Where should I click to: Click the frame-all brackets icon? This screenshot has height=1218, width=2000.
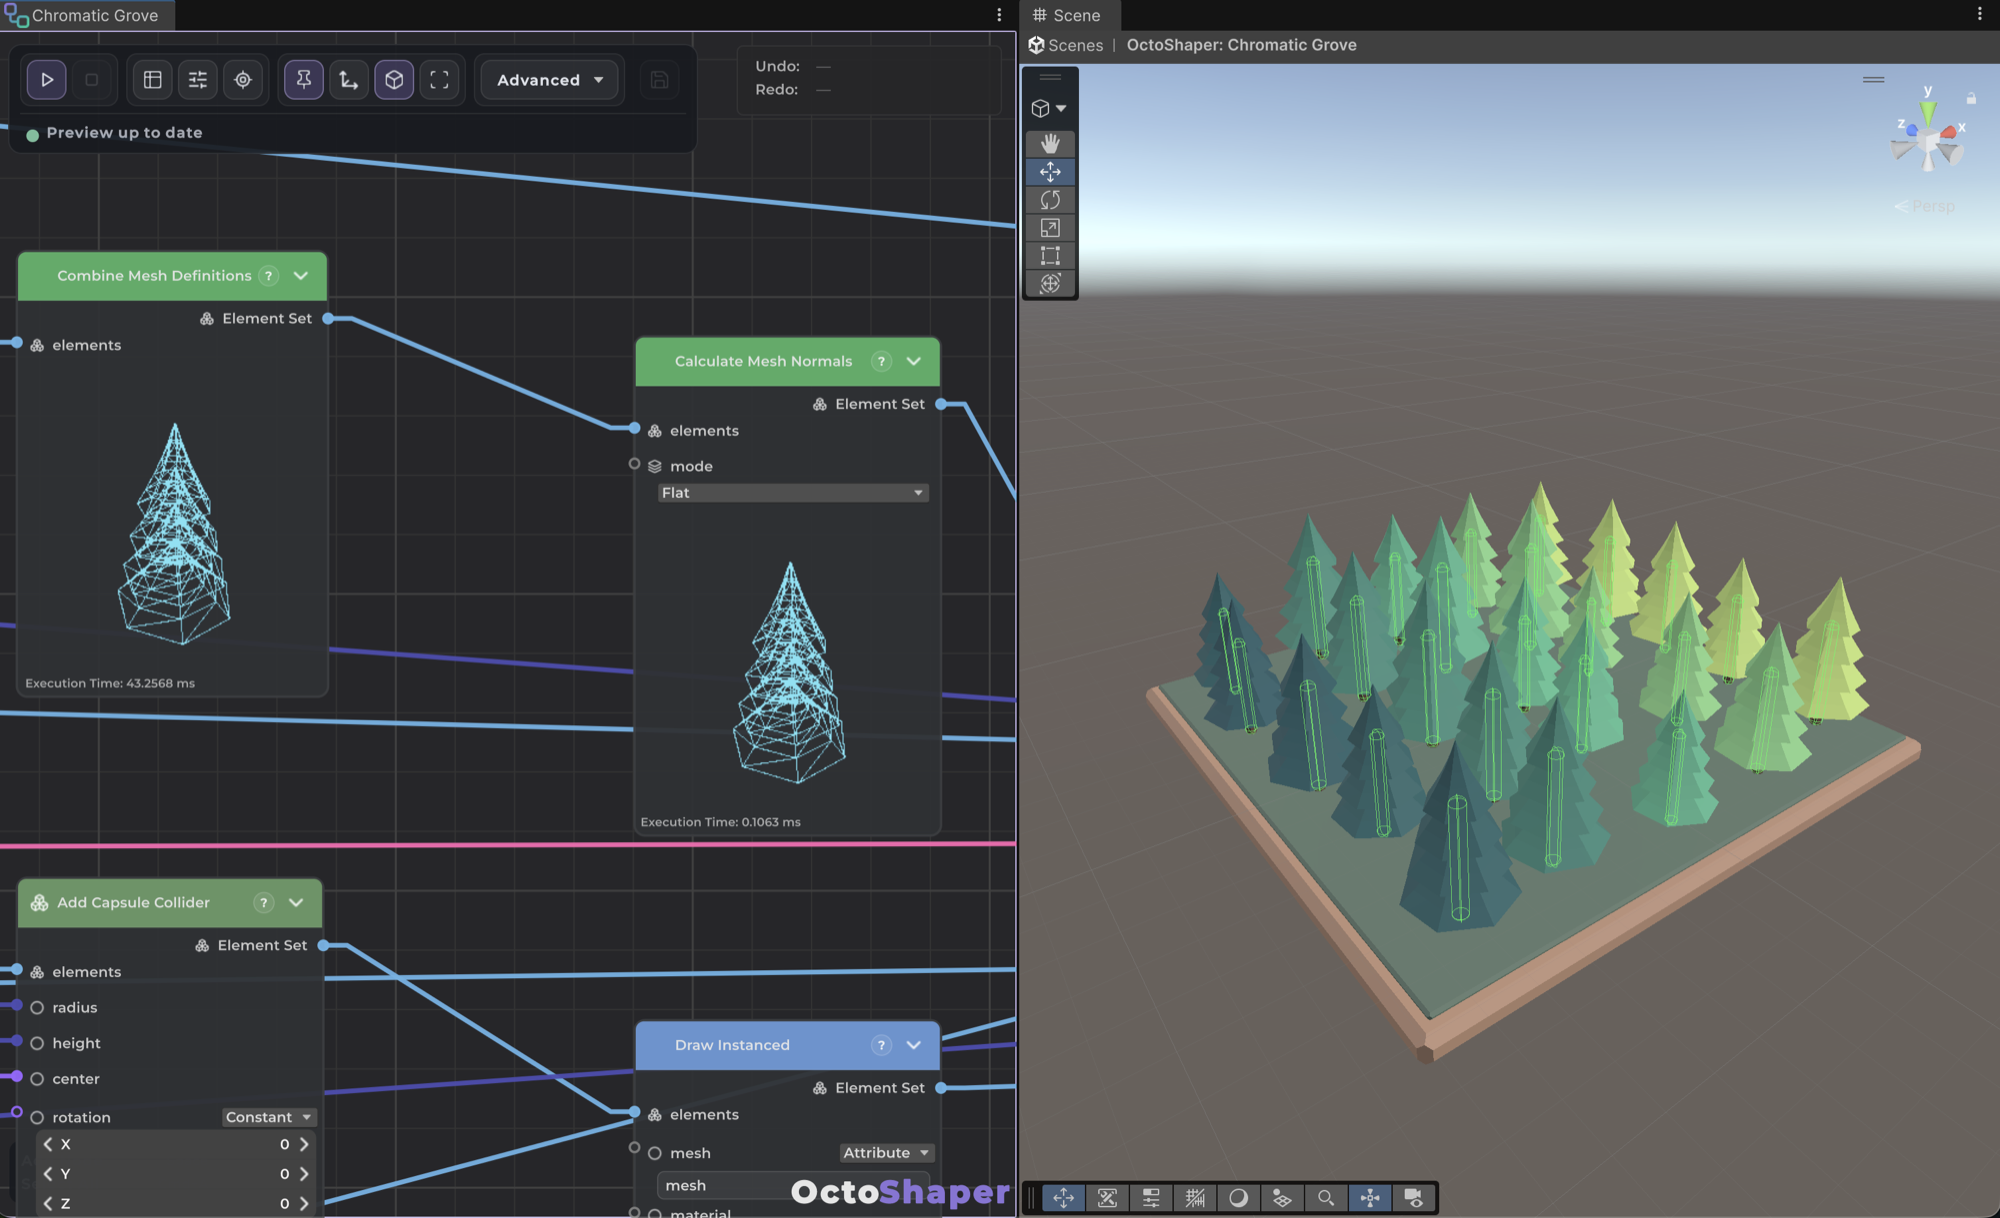point(439,80)
